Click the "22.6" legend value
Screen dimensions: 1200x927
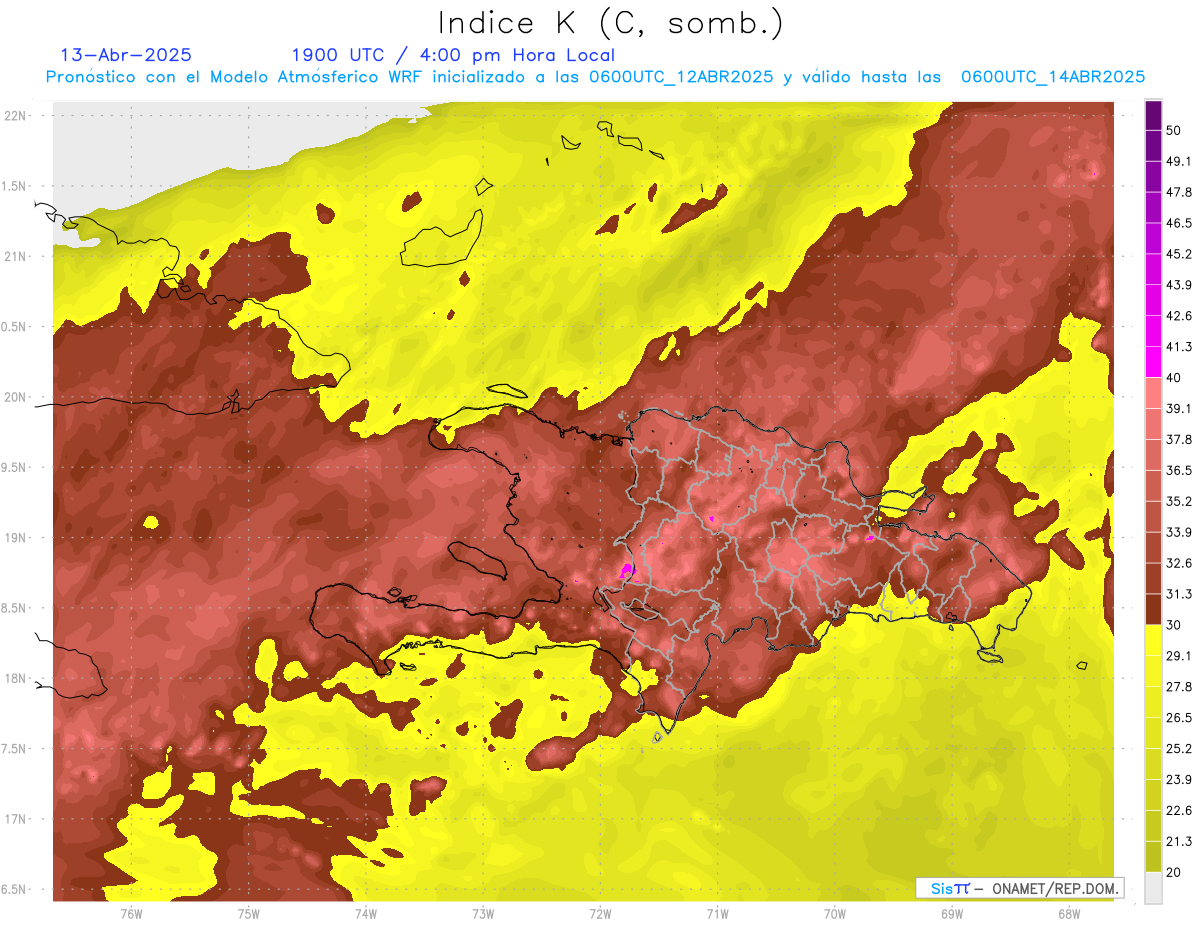(x=1178, y=811)
